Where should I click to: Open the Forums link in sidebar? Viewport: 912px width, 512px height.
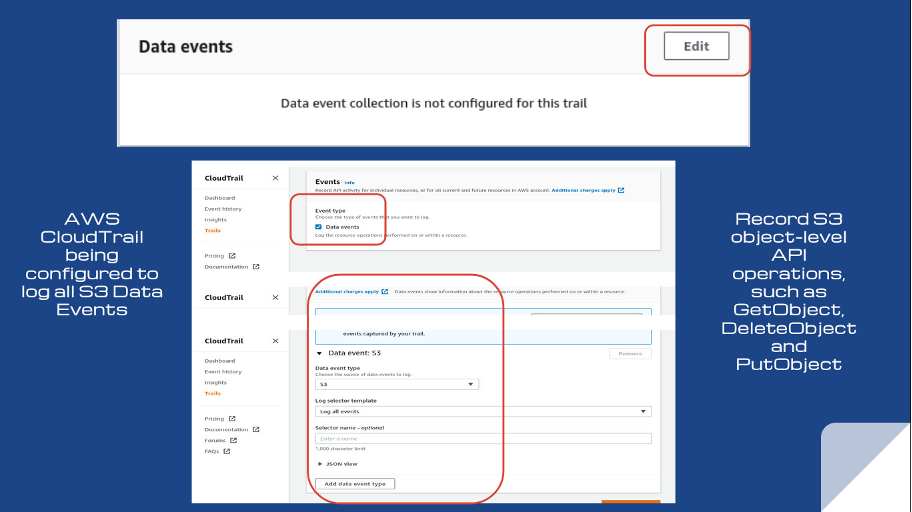(215, 440)
